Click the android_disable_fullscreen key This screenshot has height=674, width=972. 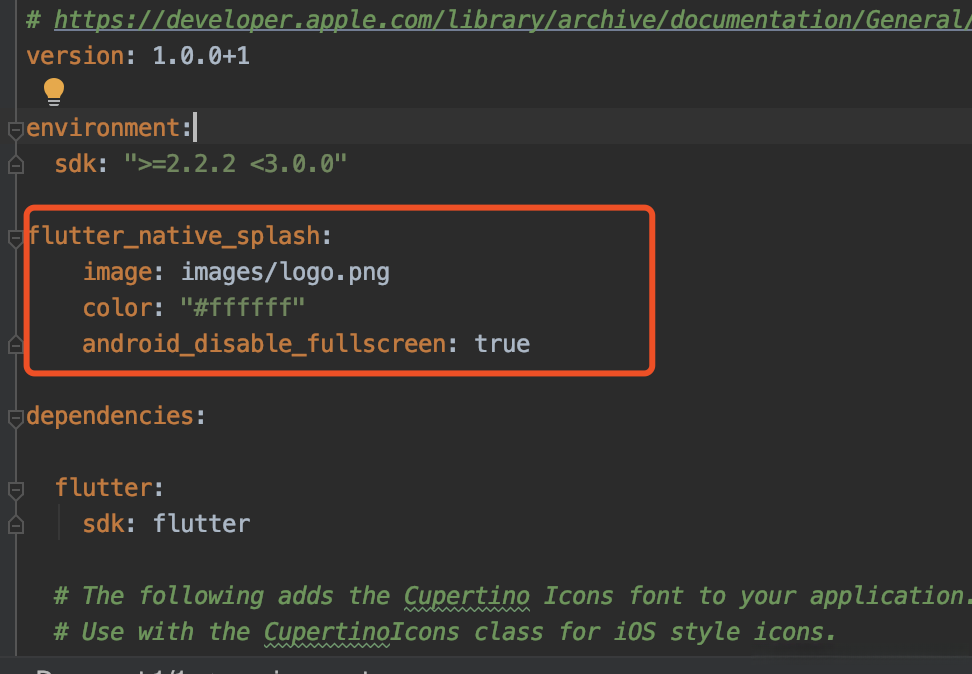click(262, 345)
